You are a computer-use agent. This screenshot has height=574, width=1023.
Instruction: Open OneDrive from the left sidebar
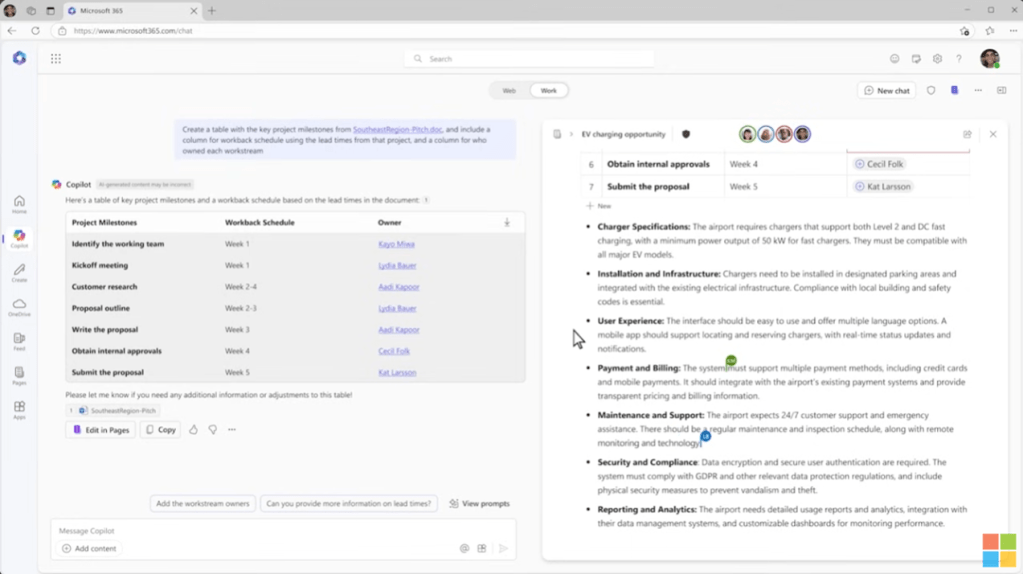click(x=19, y=307)
